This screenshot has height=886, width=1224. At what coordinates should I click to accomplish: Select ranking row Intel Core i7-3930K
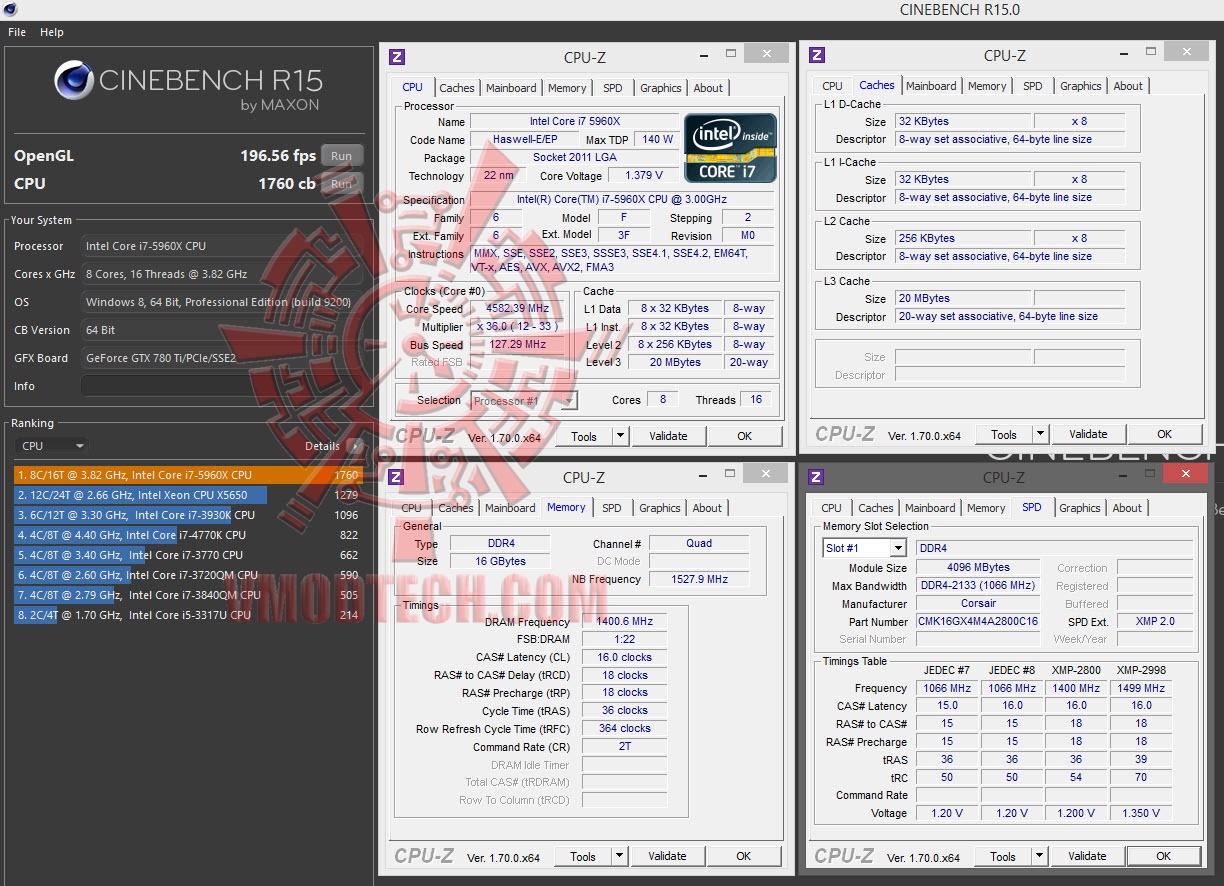[188, 515]
